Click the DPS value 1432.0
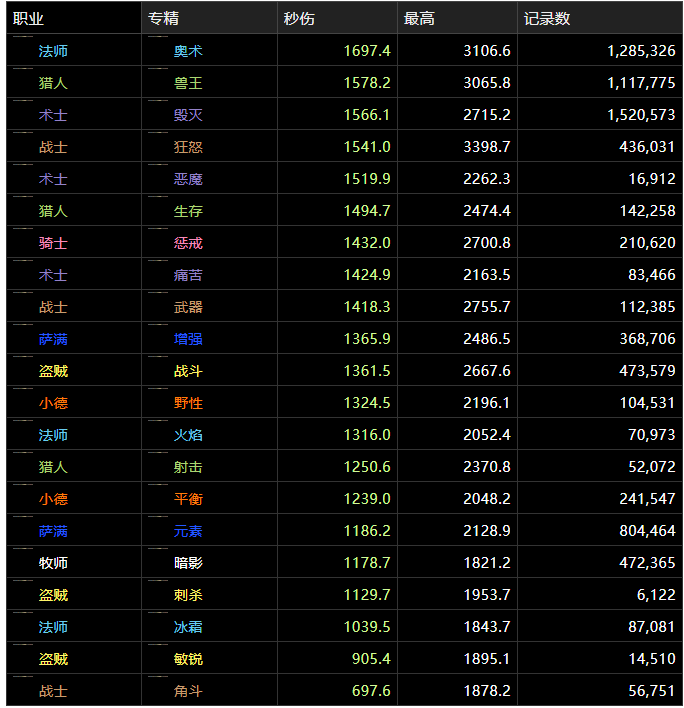This screenshot has width=684, height=708. pos(367,243)
